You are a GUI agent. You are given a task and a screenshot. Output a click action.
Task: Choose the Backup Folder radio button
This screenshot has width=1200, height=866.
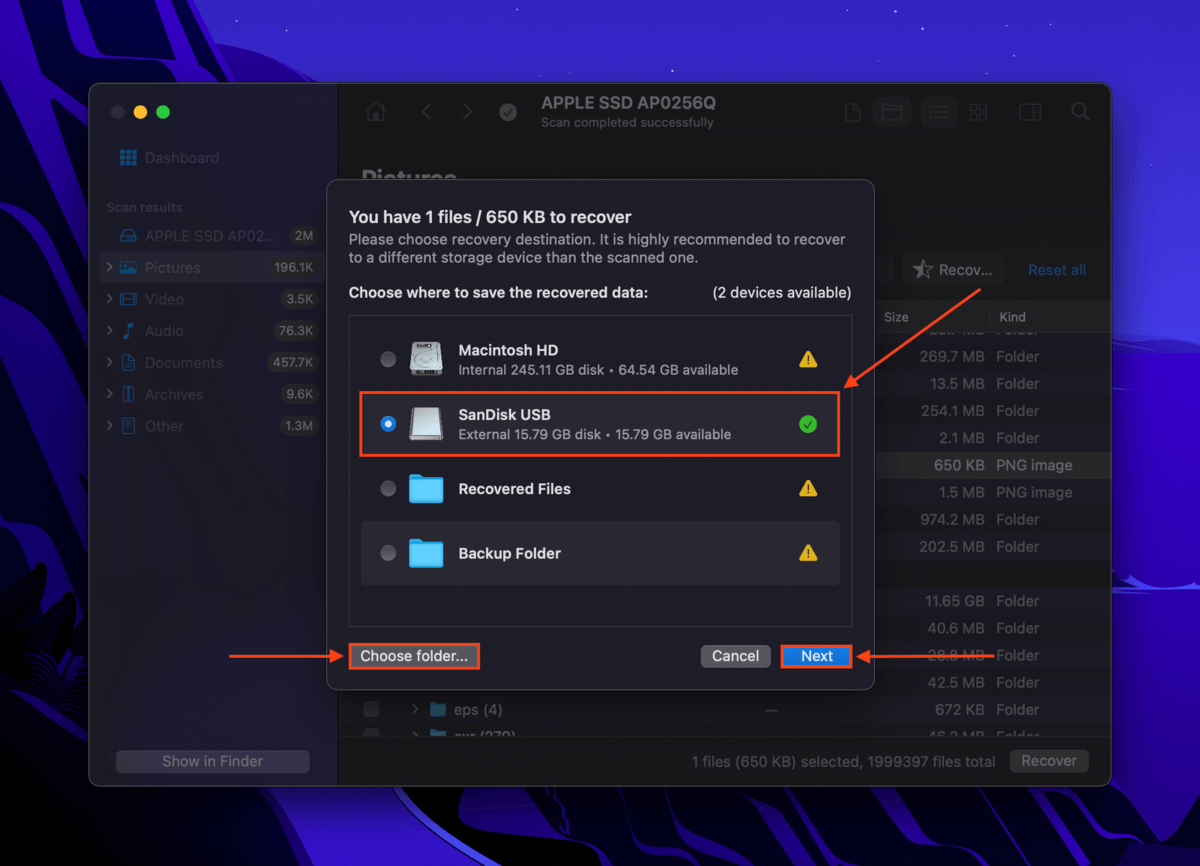(388, 553)
